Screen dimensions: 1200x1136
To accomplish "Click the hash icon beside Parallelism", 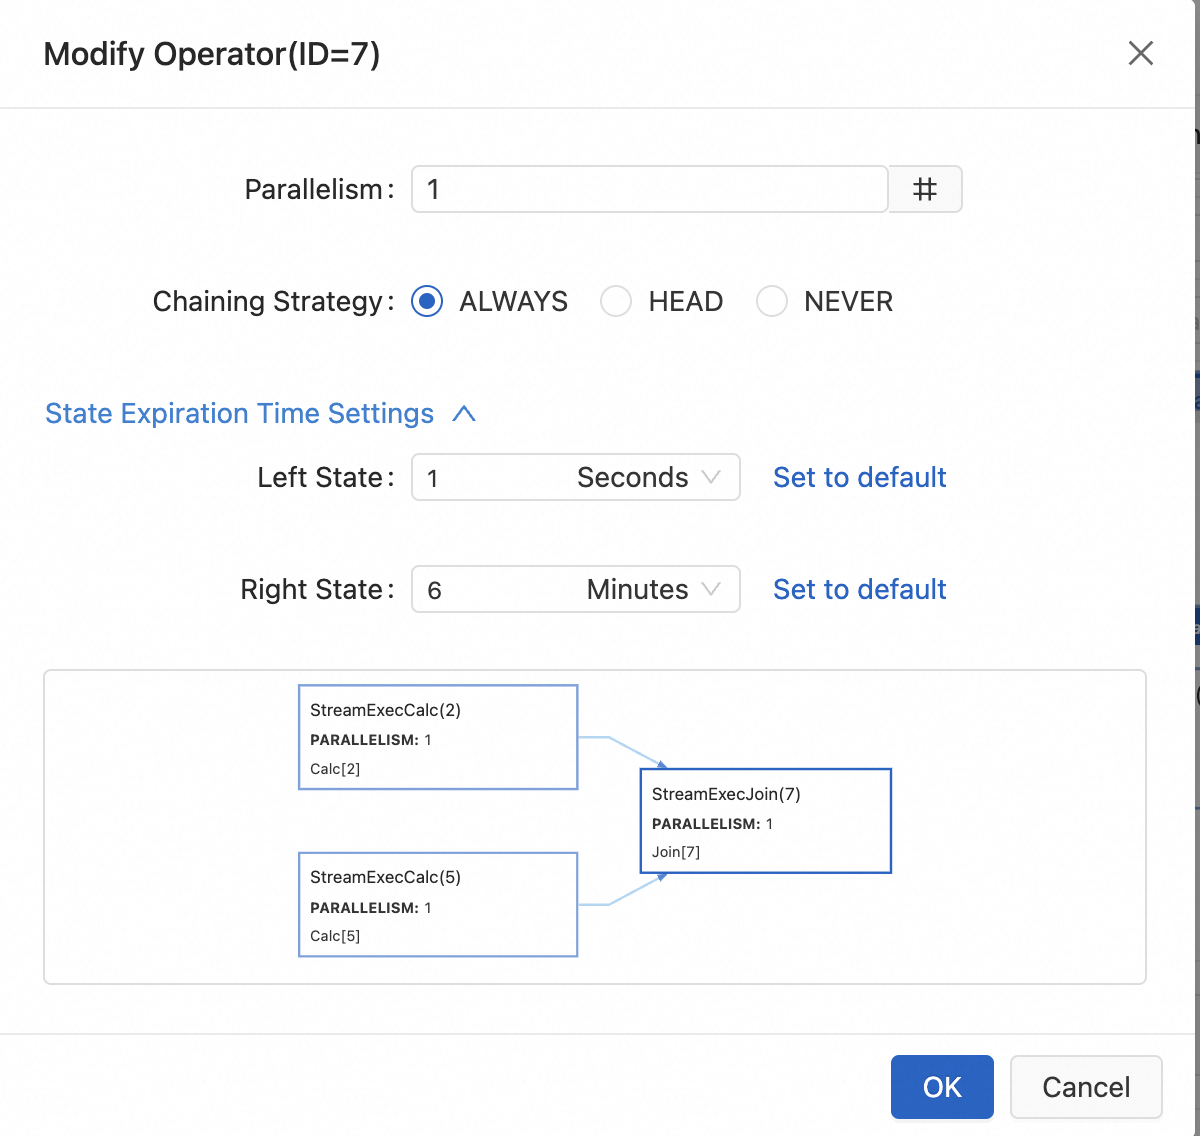I will click(x=925, y=189).
